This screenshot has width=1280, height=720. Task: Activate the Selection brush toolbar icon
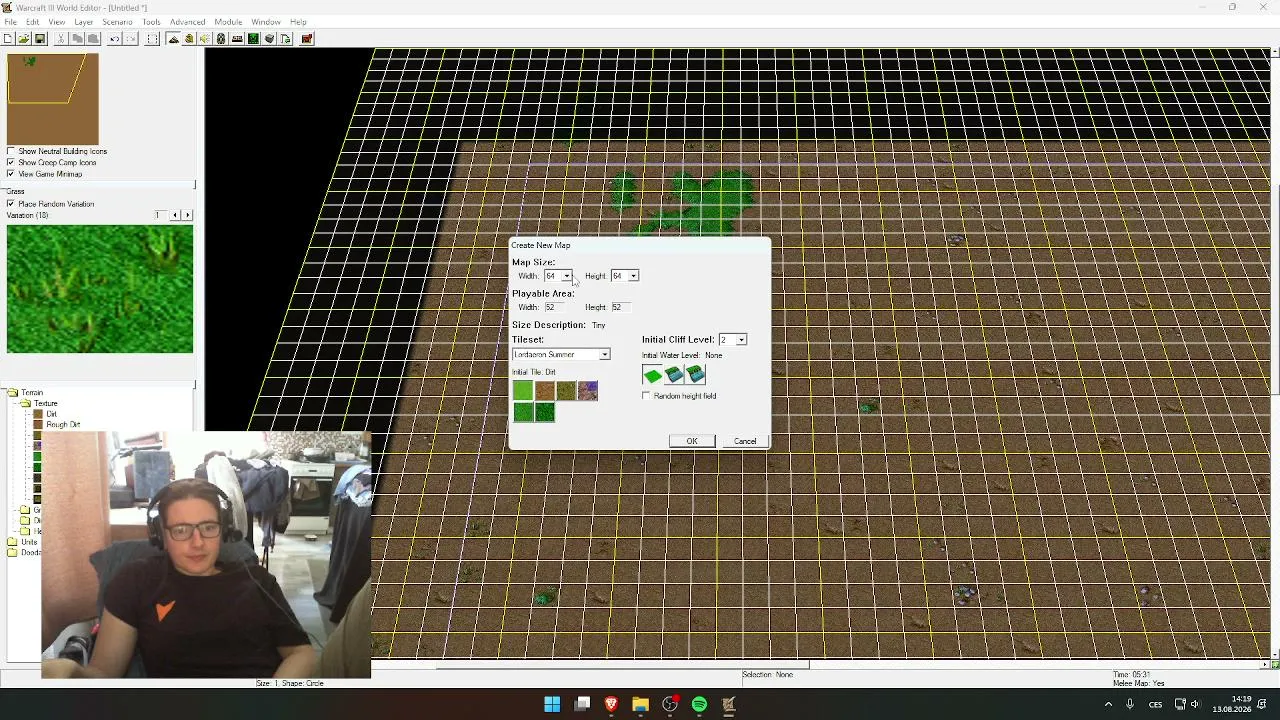[152, 39]
